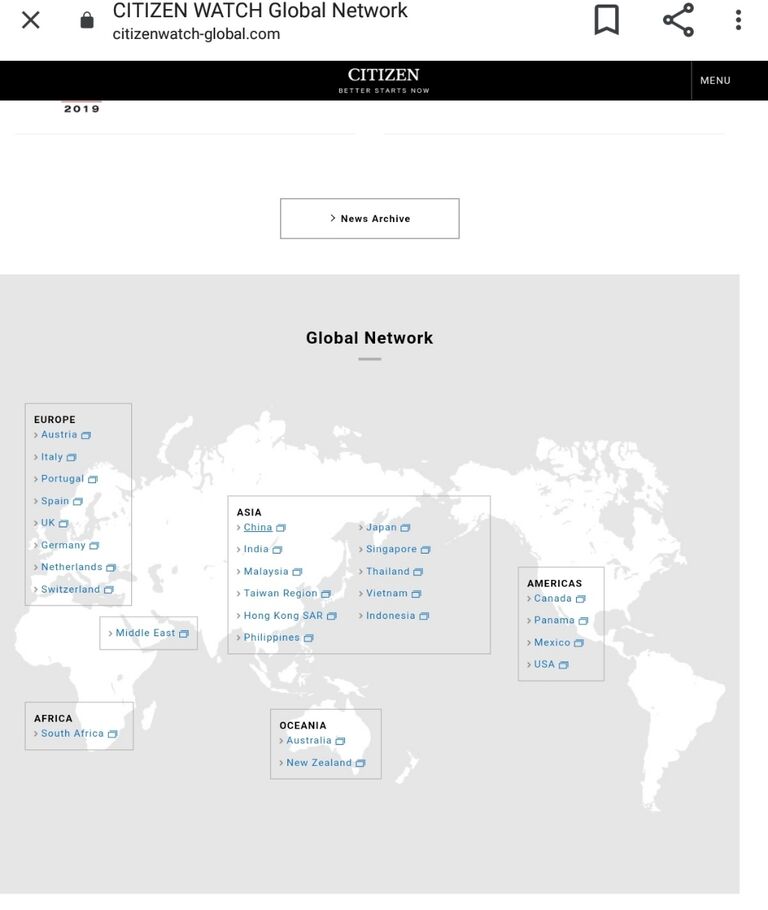Click new-window icon beside Singapore
The height and width of the screenshot is (910, 768).
(426, 550)
